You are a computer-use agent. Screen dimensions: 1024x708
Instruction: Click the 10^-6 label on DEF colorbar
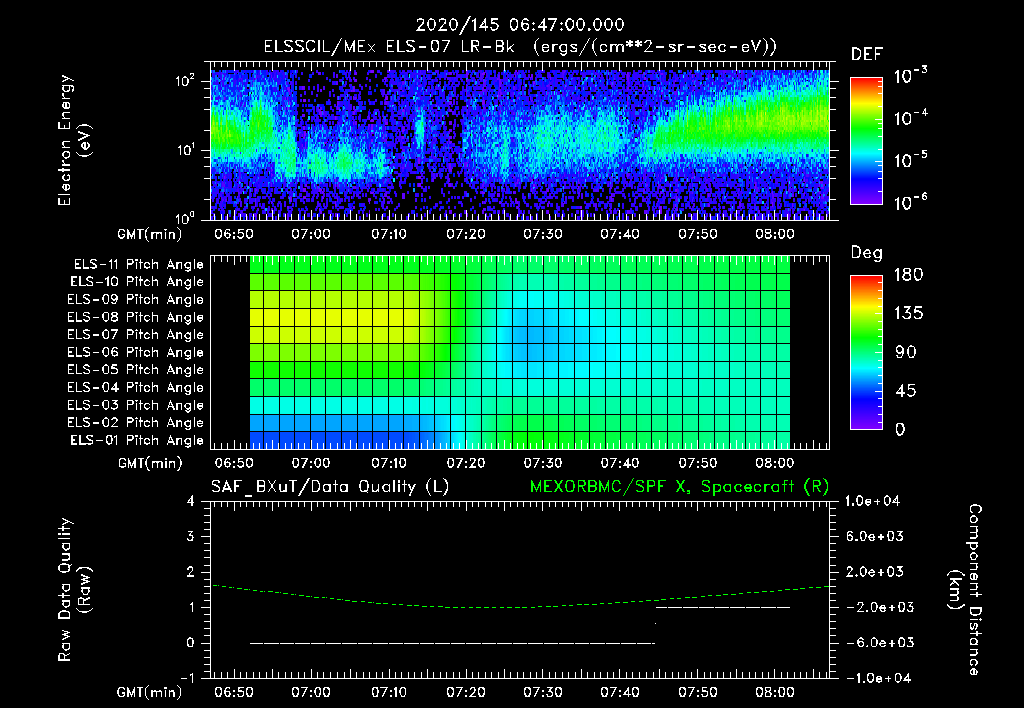pyautogui.click(x=910, y=201)
